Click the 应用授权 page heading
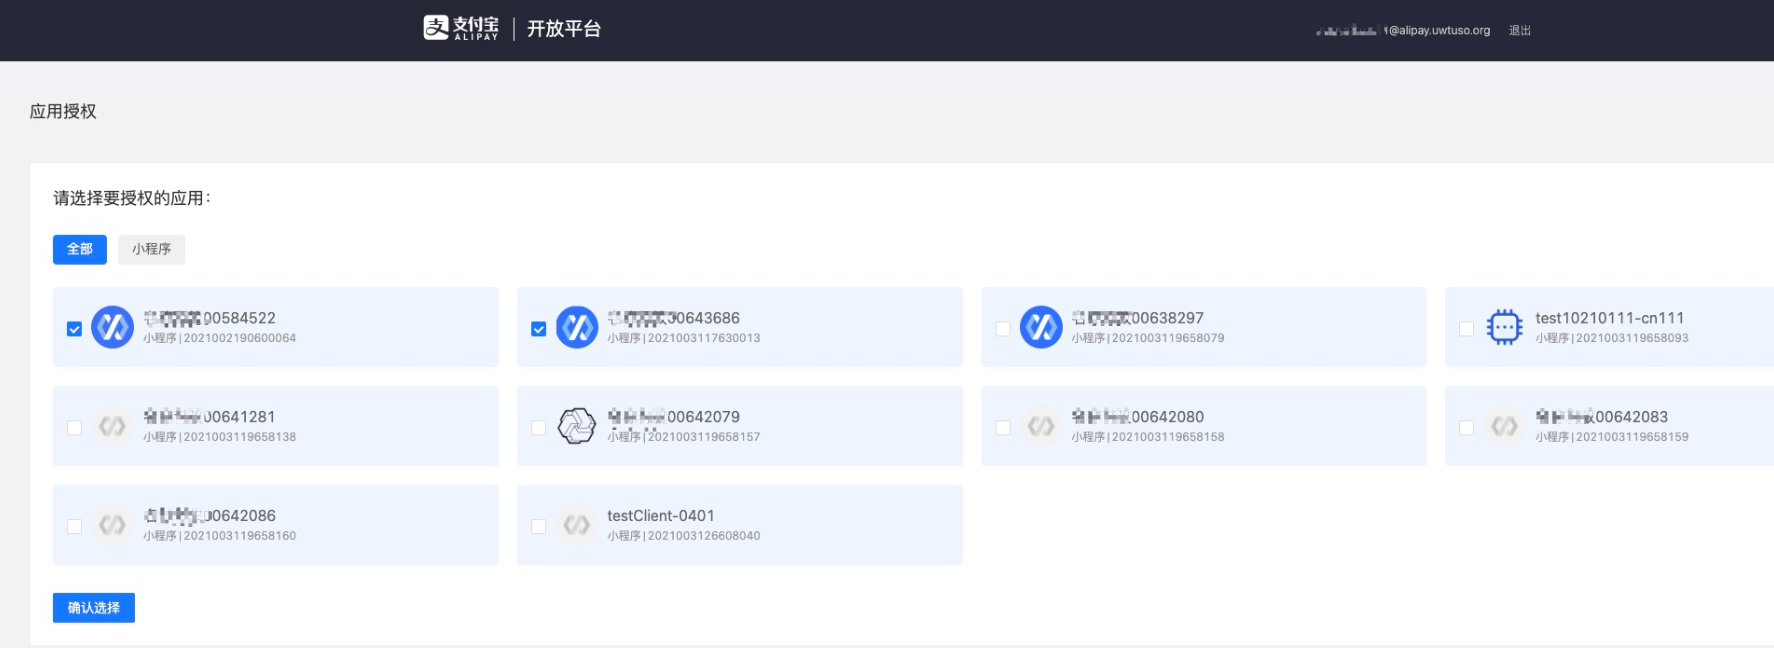This screenshot has height=648, width=1774. 63,111
